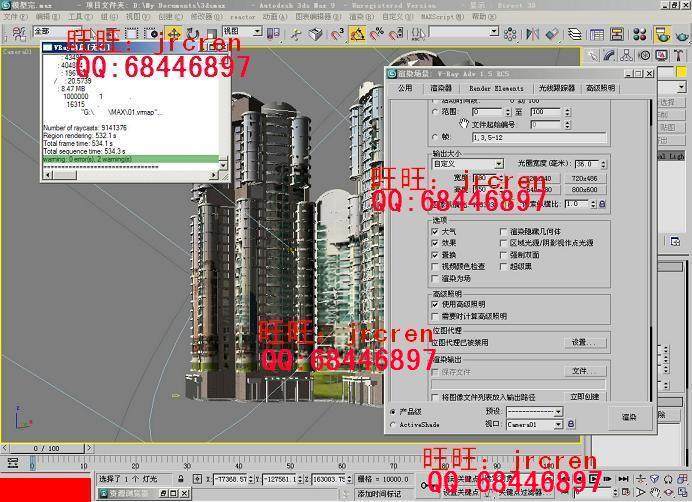Image resolution: width=692 pixels, height=502 pixels.
Task: Open the Mini Curve Editor icon
Action: 12,463
